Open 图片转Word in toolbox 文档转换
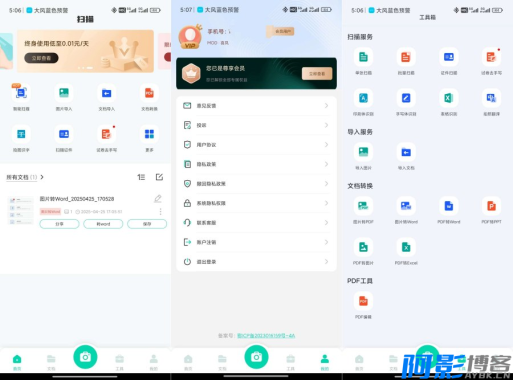This screenshot has height=380, width=513. click(406, 206)
